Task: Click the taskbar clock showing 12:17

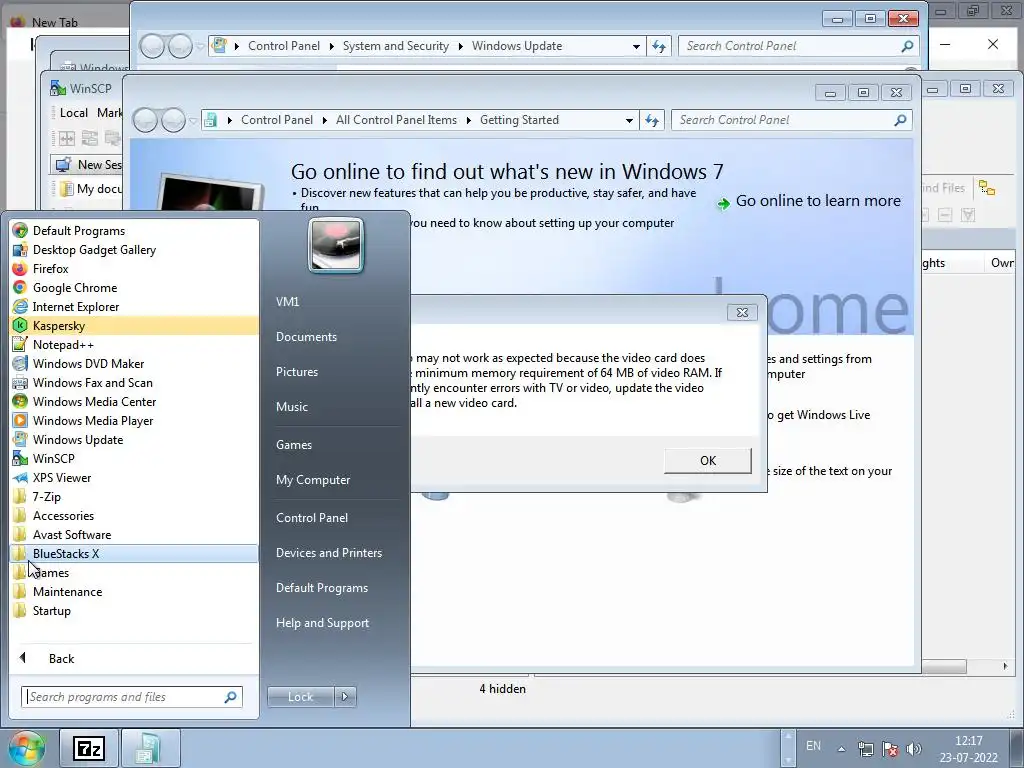Action: (x=968, y=741)
